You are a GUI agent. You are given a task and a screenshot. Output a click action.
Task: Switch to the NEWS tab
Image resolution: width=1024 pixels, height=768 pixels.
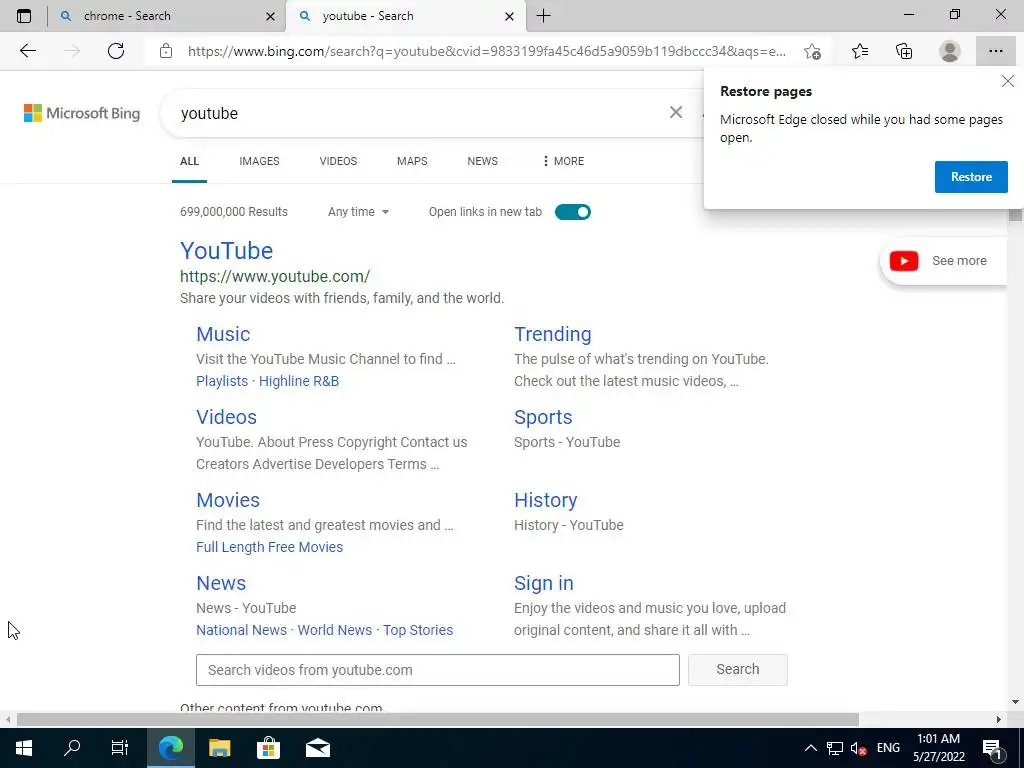click(483, 161)
